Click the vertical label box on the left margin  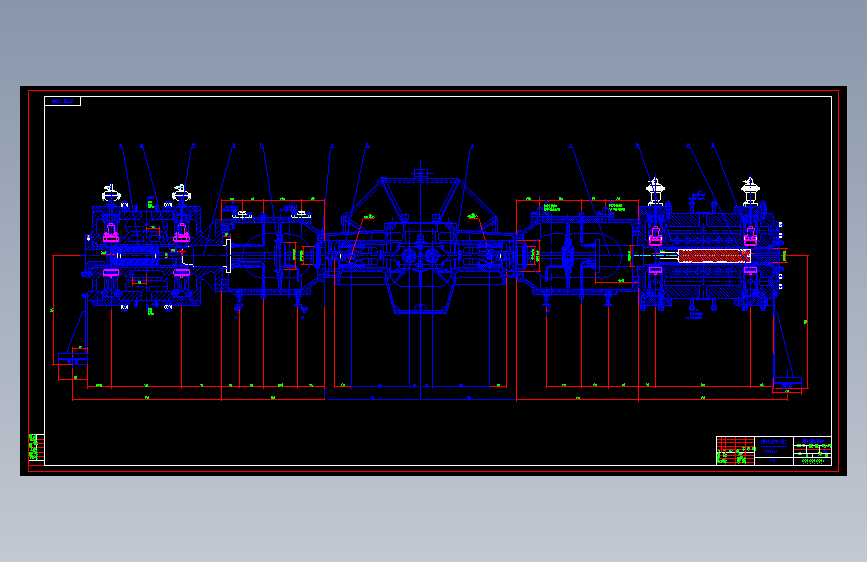(36, 449)
